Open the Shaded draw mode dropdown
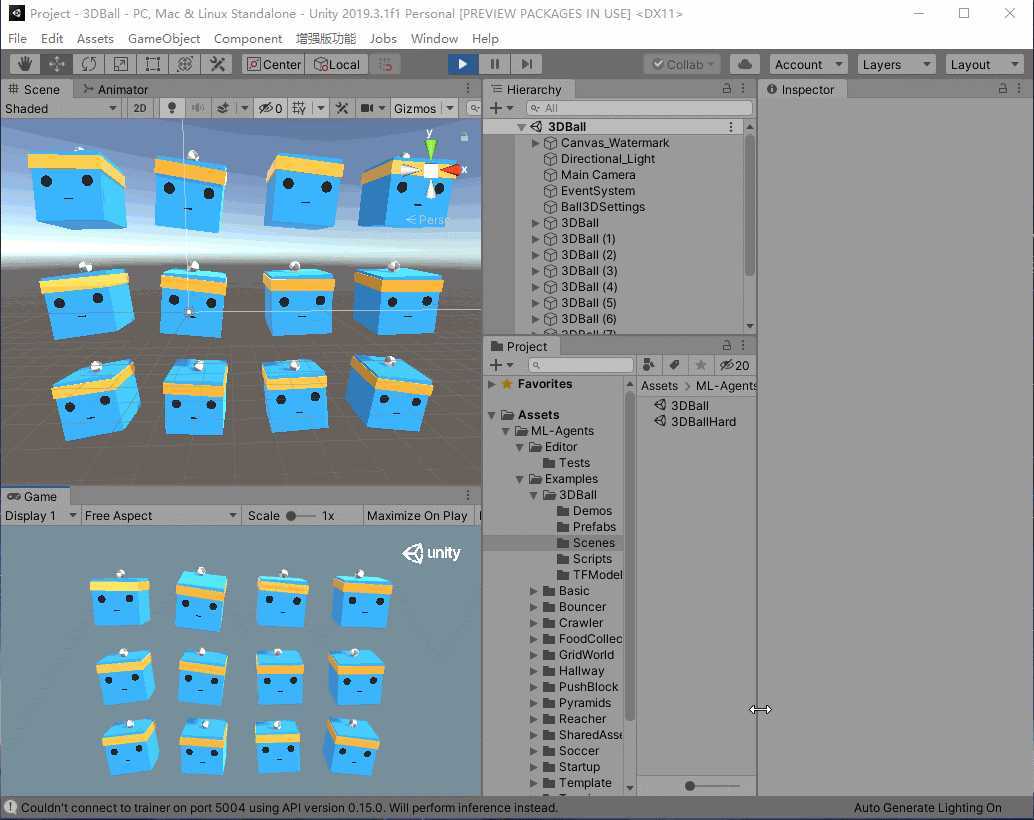The height and width of the screenshot is (820, 1034). (x=60, y=108)
